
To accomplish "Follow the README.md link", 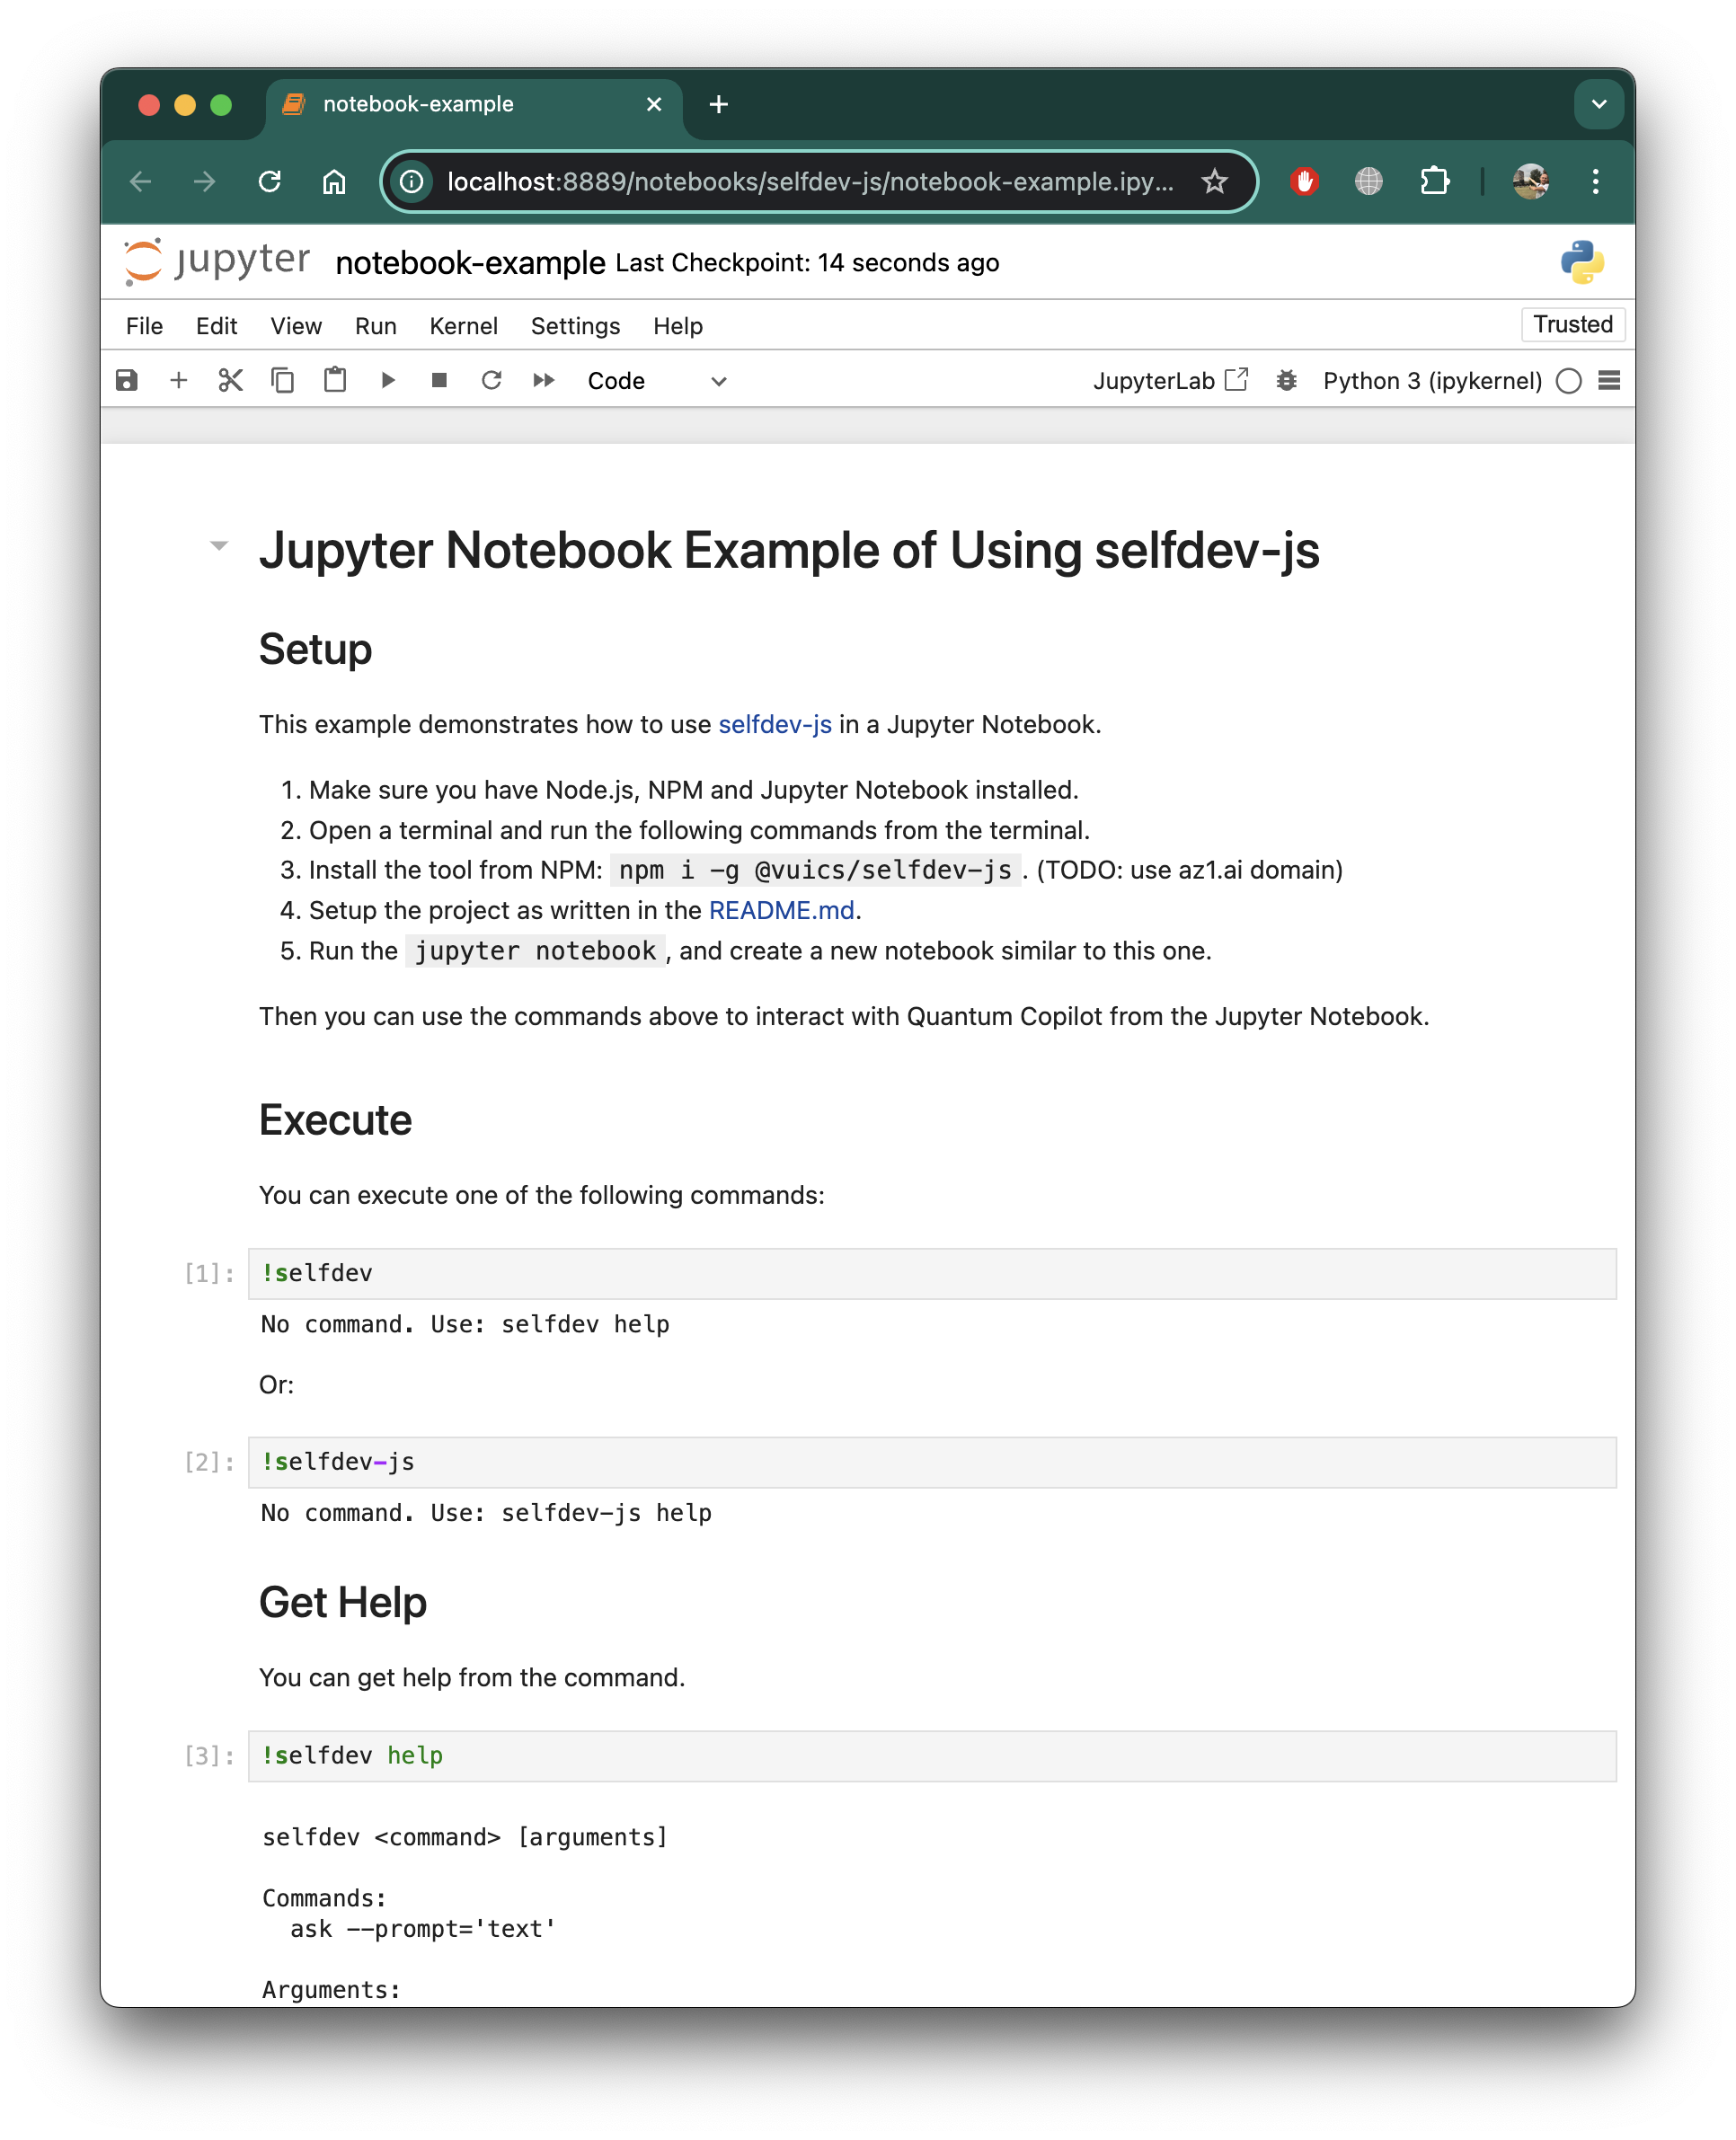I will [x=781, y=910].
